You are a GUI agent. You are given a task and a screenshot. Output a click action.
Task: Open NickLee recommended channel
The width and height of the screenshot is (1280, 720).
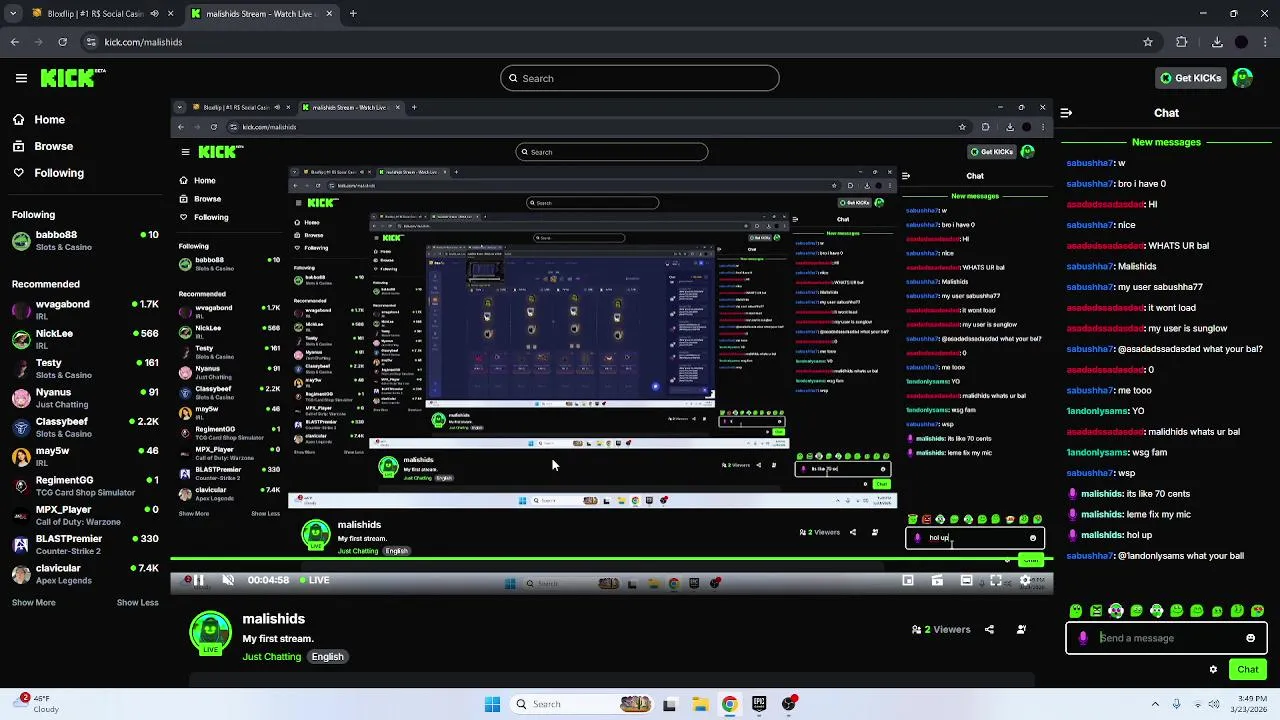pyautogui.click(x=84, y=339)
